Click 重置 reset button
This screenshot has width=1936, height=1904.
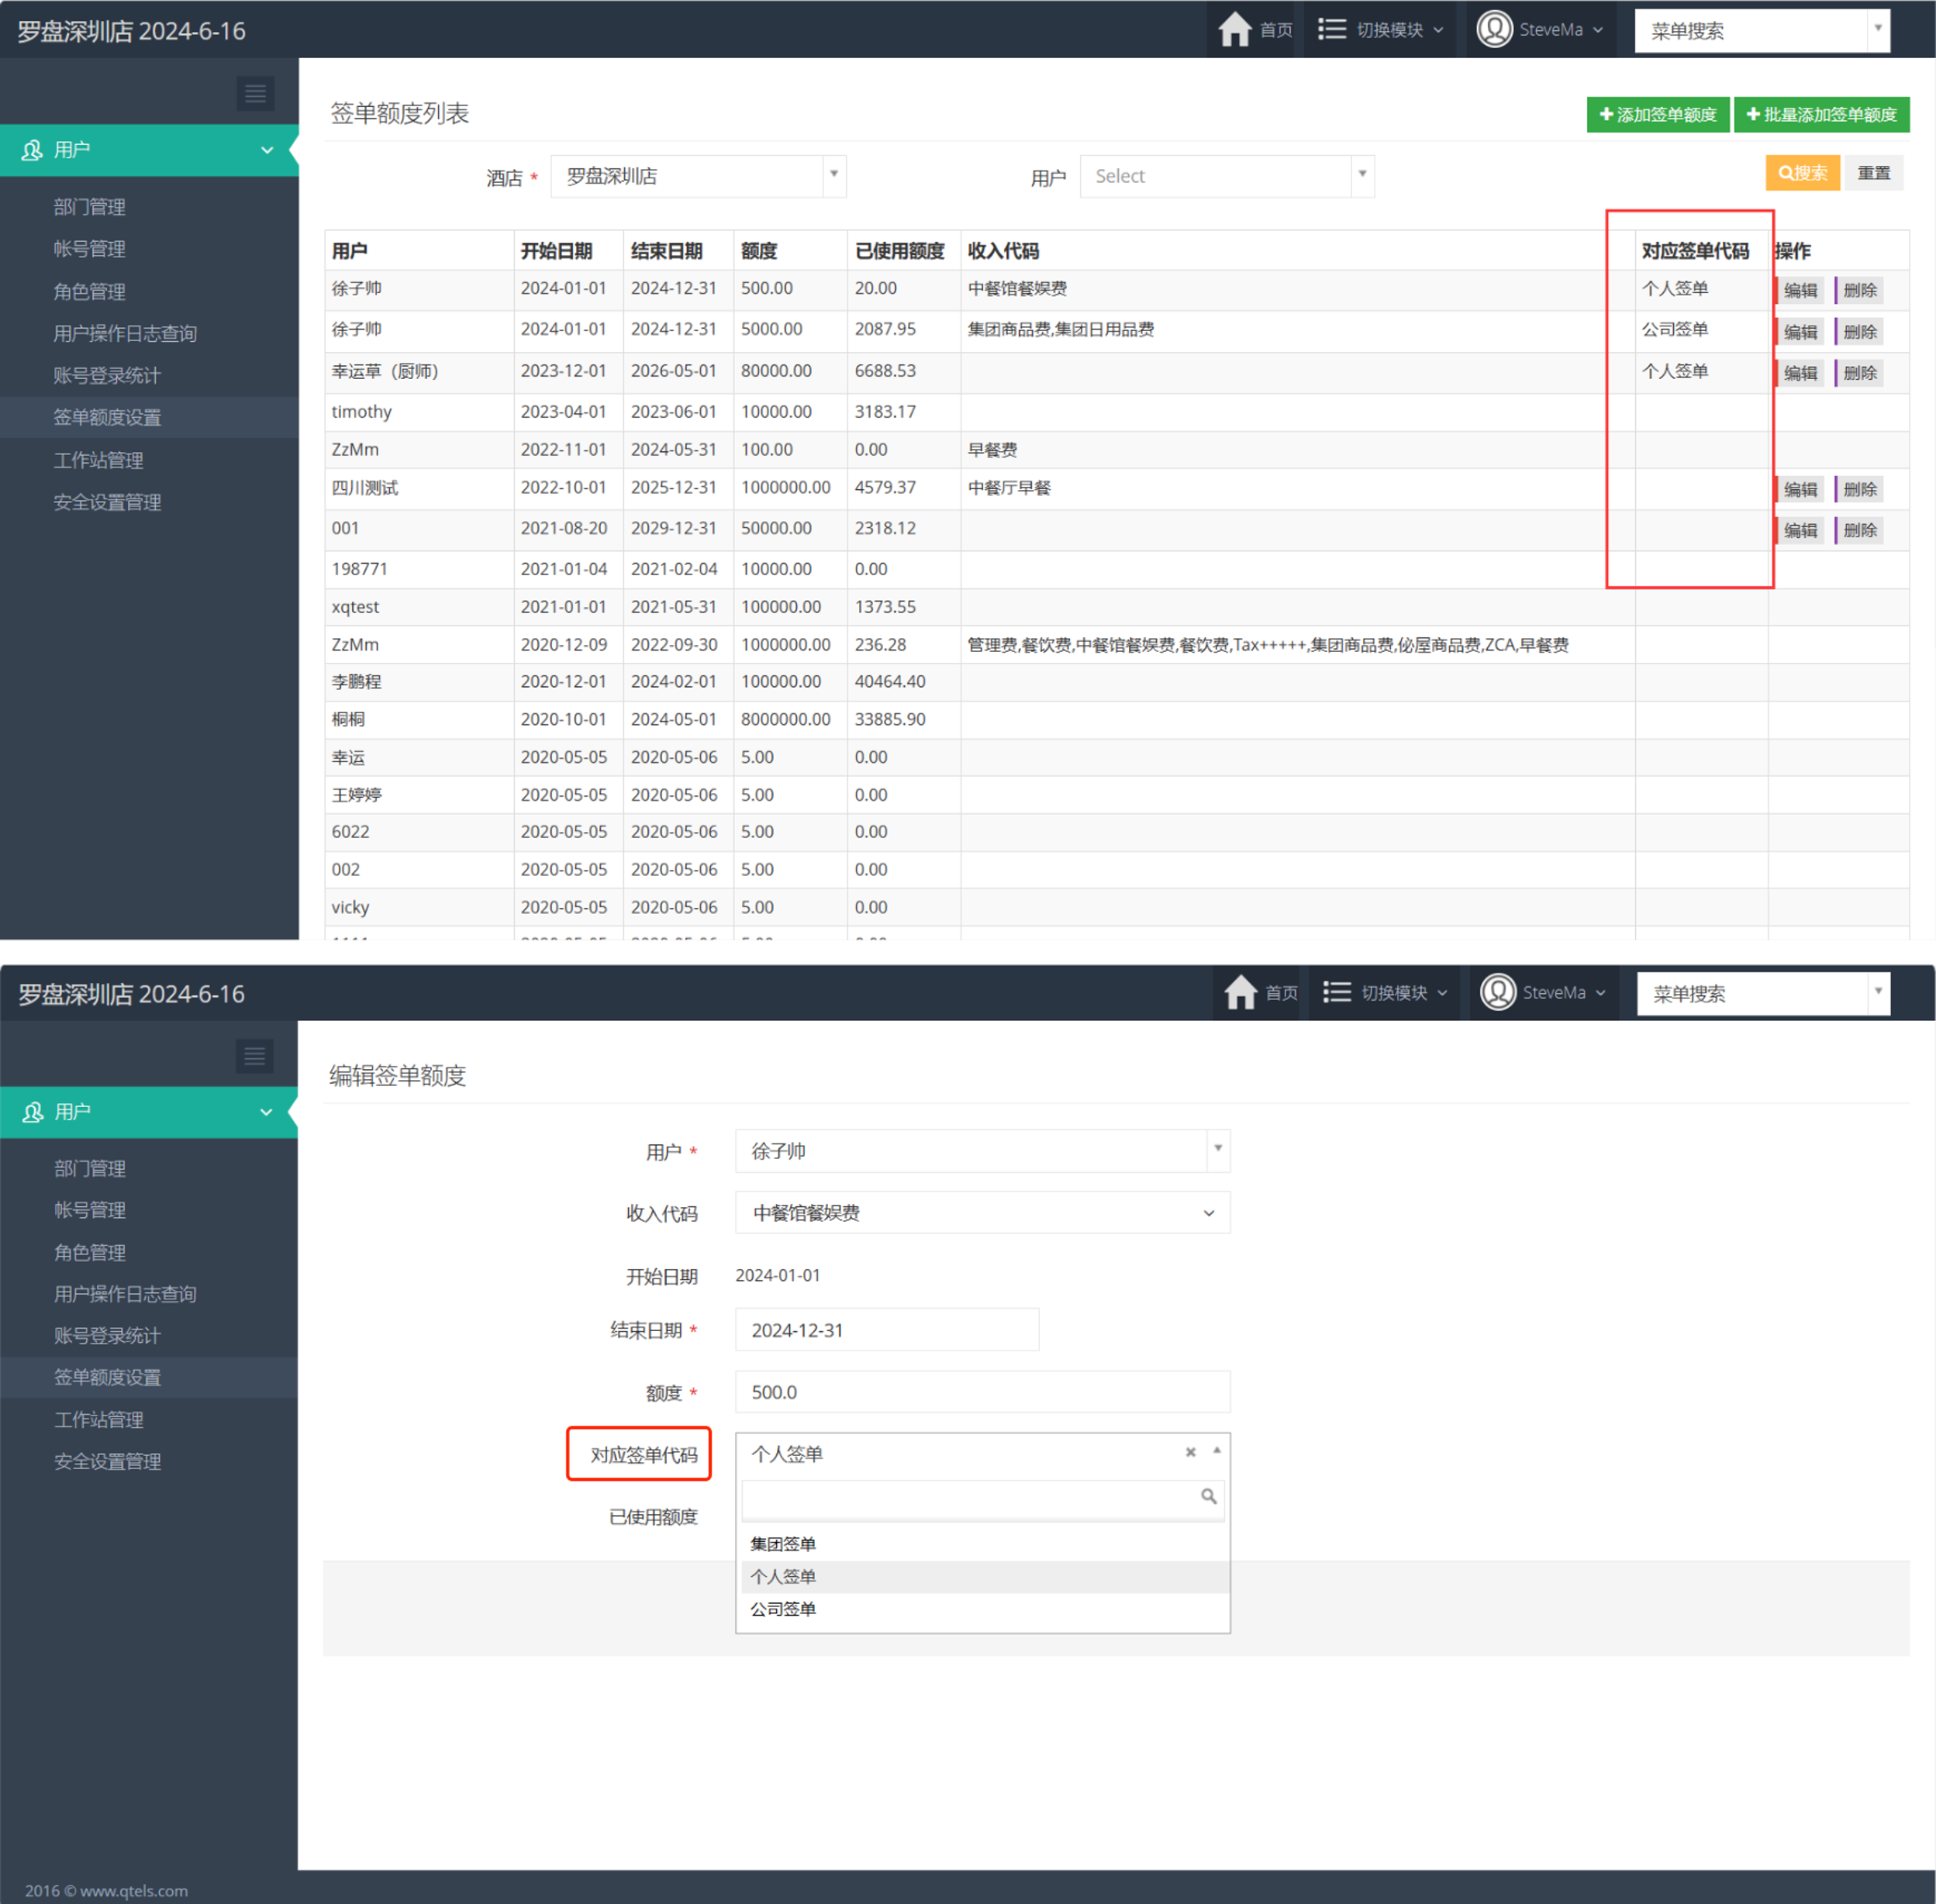[1873, 173]
